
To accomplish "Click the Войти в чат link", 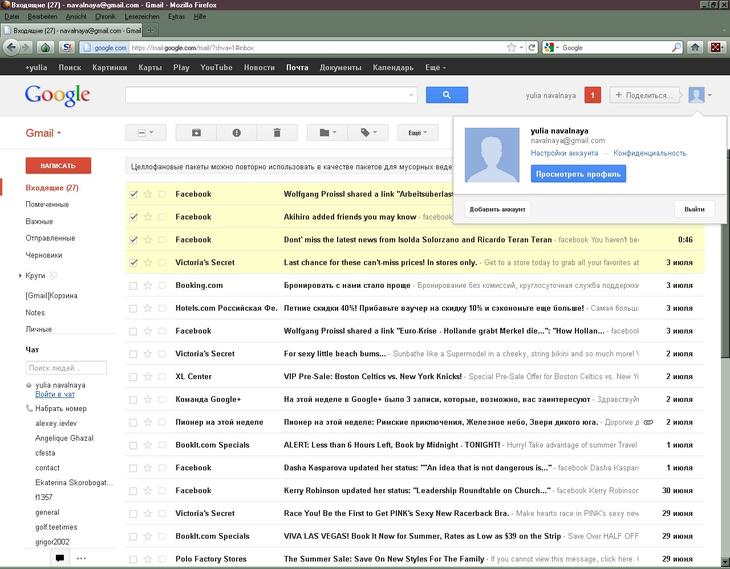I will coord(55,394).
